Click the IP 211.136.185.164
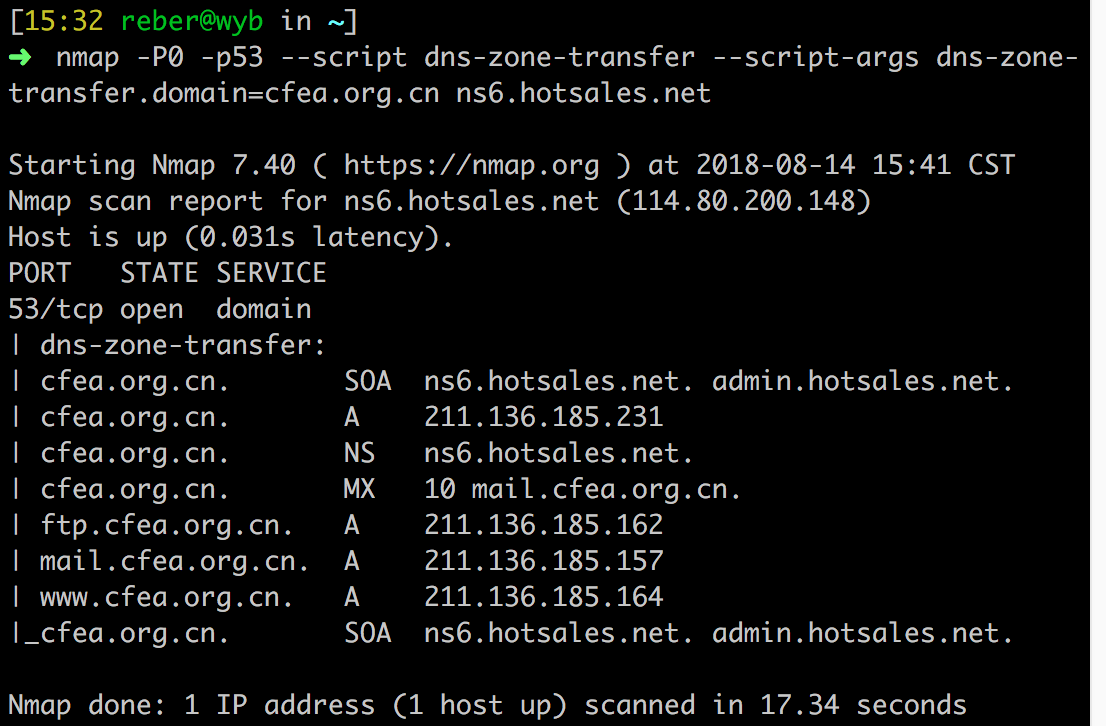 (543, 597)
